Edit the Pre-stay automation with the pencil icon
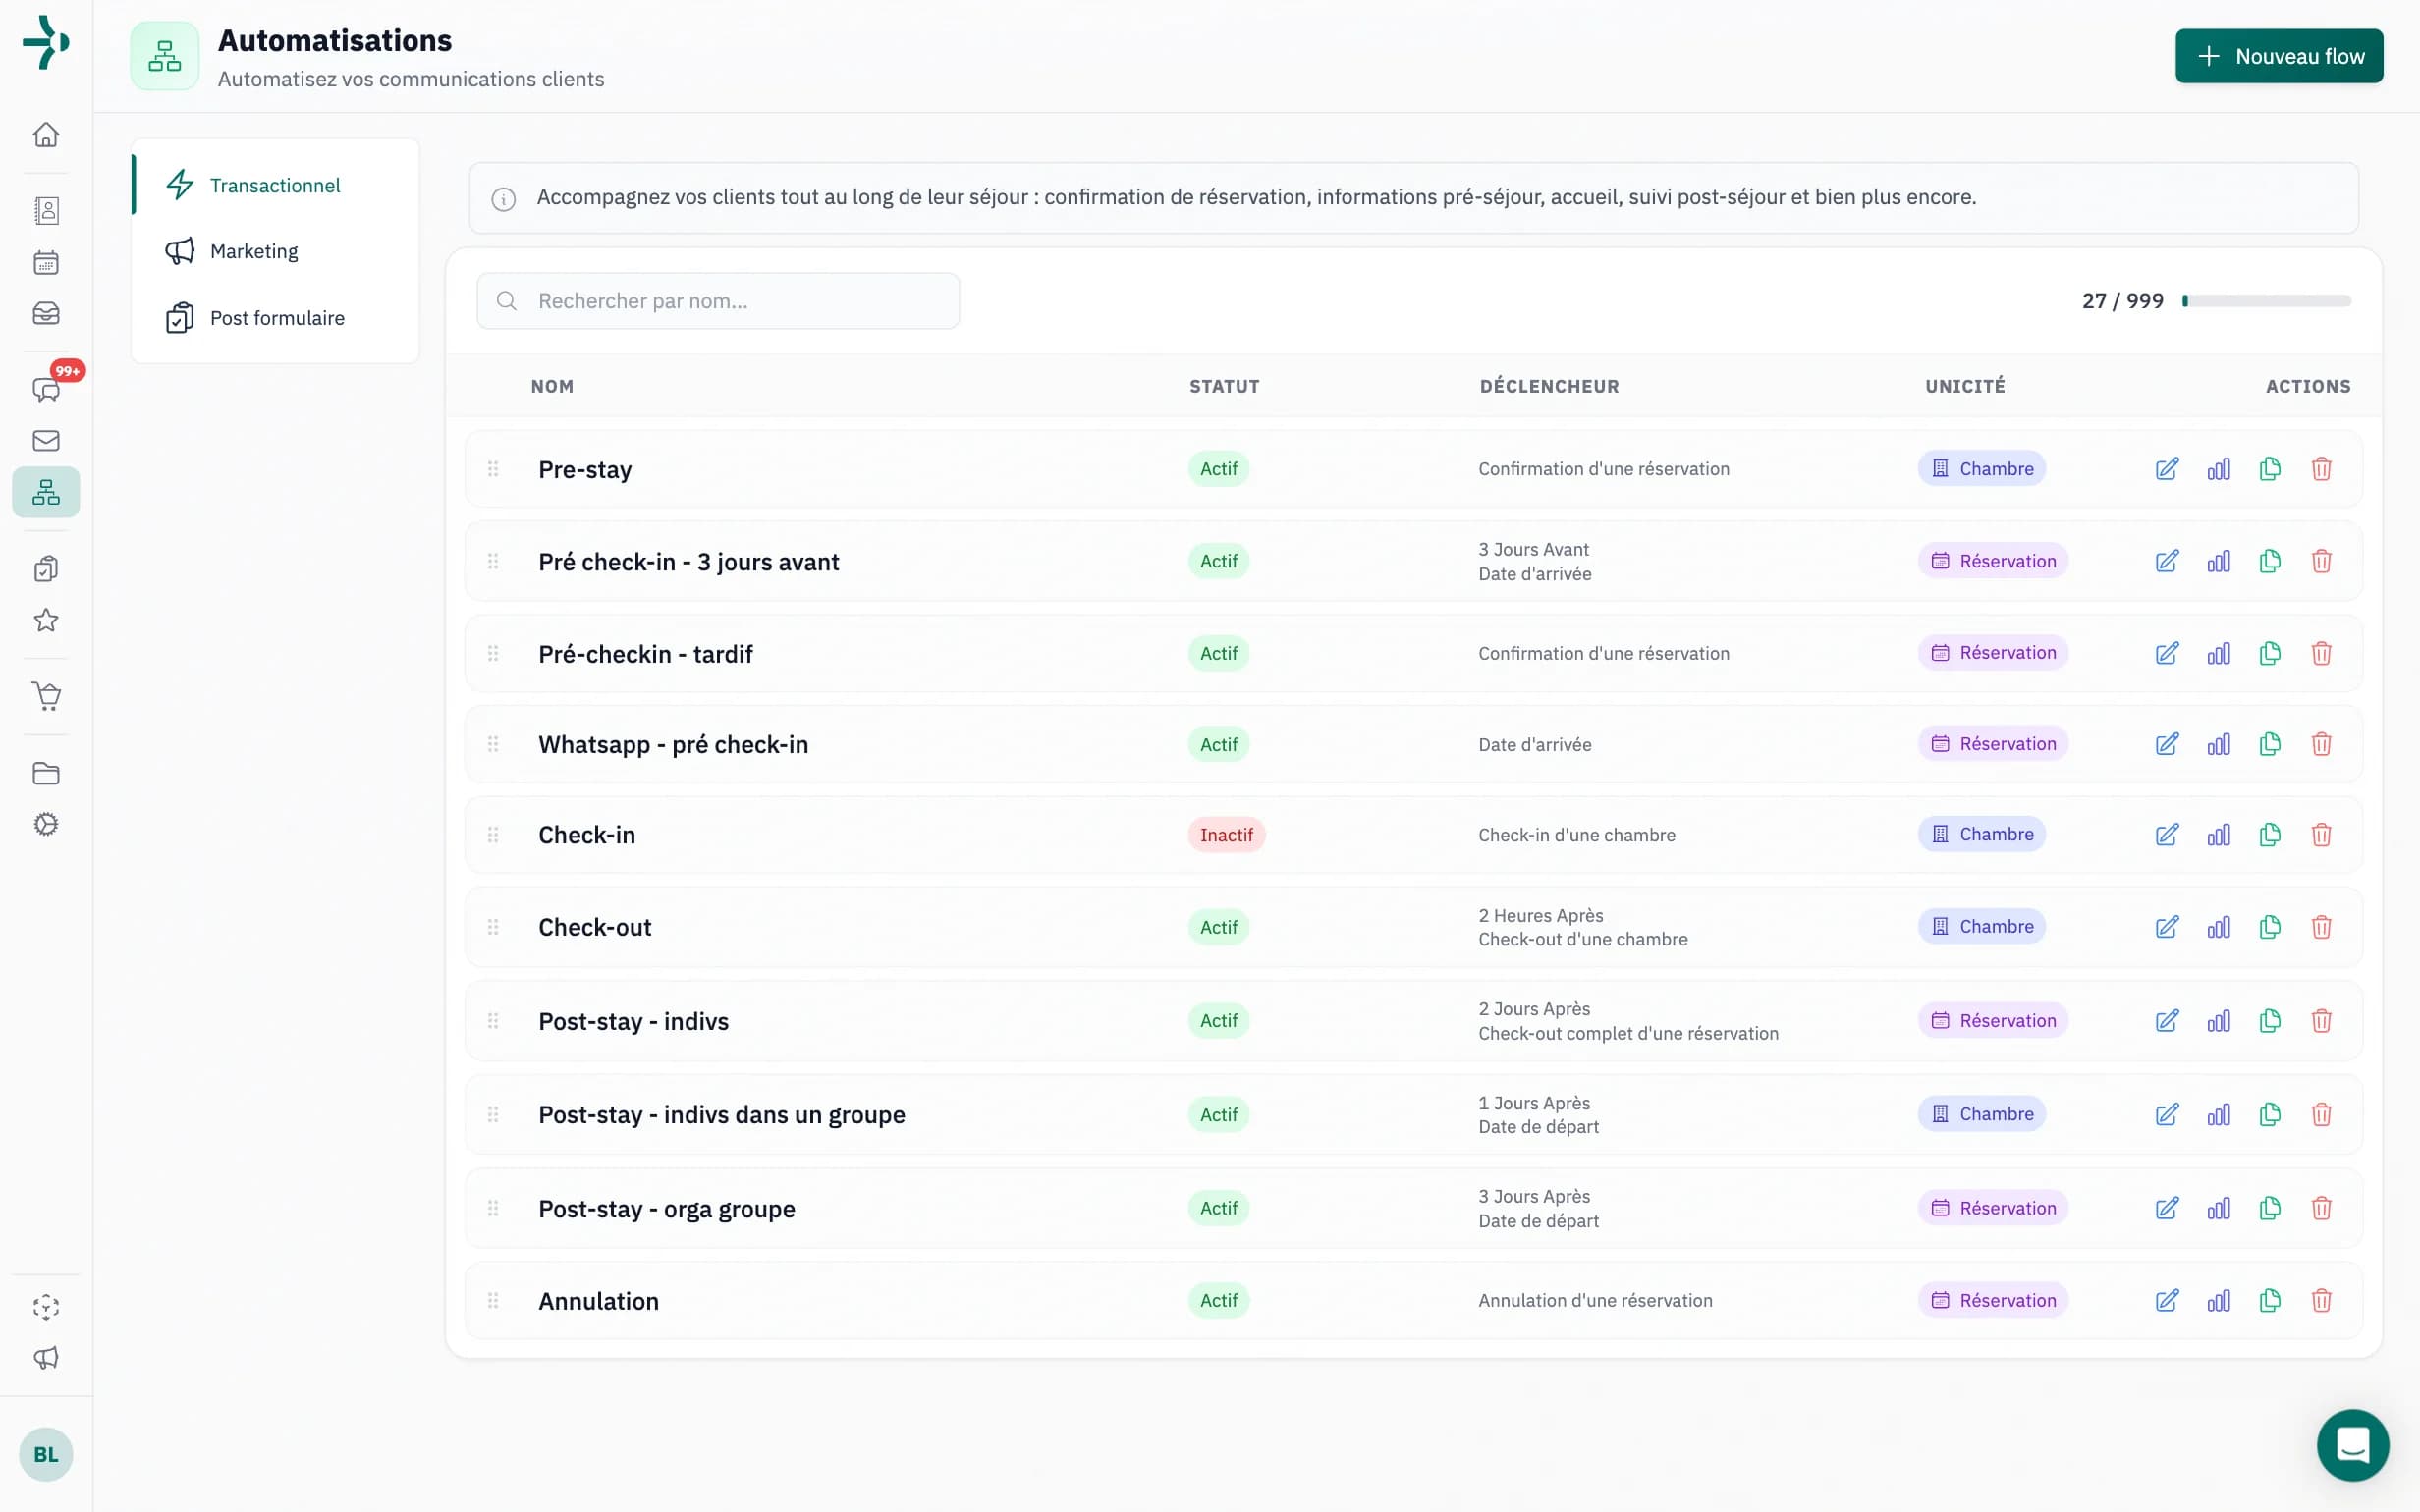Image resolution: width=2420 pixels, height=1512 pixels. [x=2167, y=468]
